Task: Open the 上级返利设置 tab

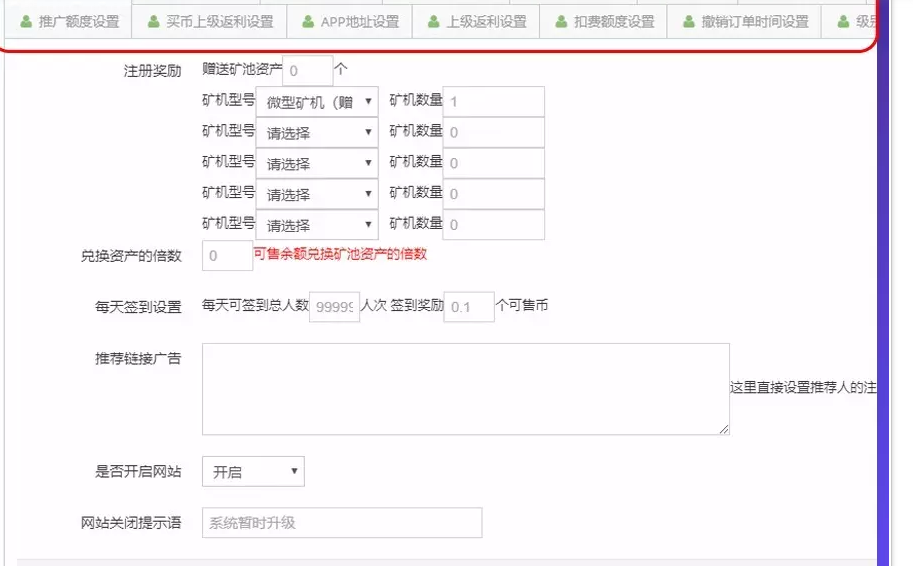Action: 476,21
